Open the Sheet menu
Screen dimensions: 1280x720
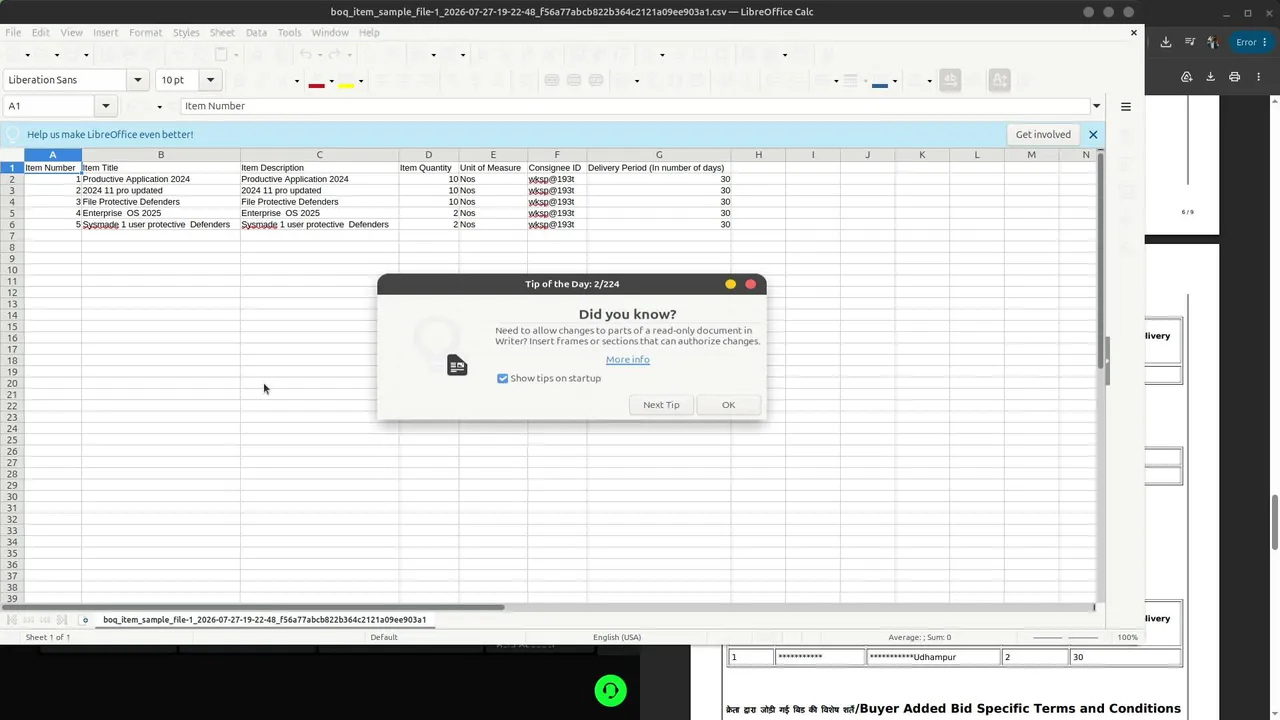point(222,33)
